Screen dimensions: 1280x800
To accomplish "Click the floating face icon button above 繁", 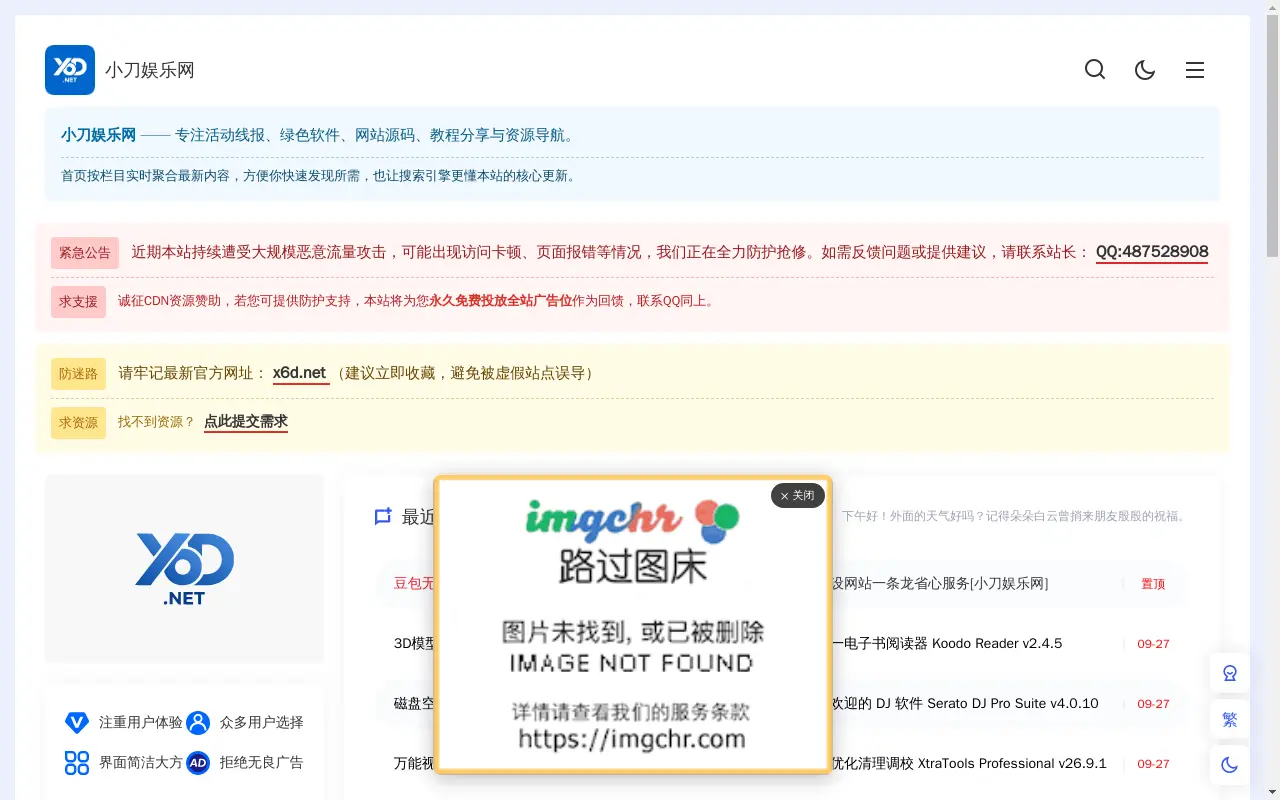I will [1230, 673].
